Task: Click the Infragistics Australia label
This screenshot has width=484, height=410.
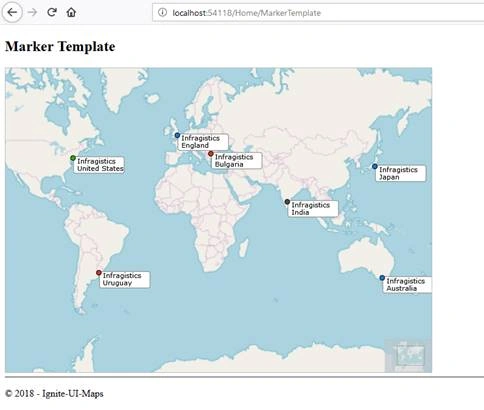Action: coord(407,285)
